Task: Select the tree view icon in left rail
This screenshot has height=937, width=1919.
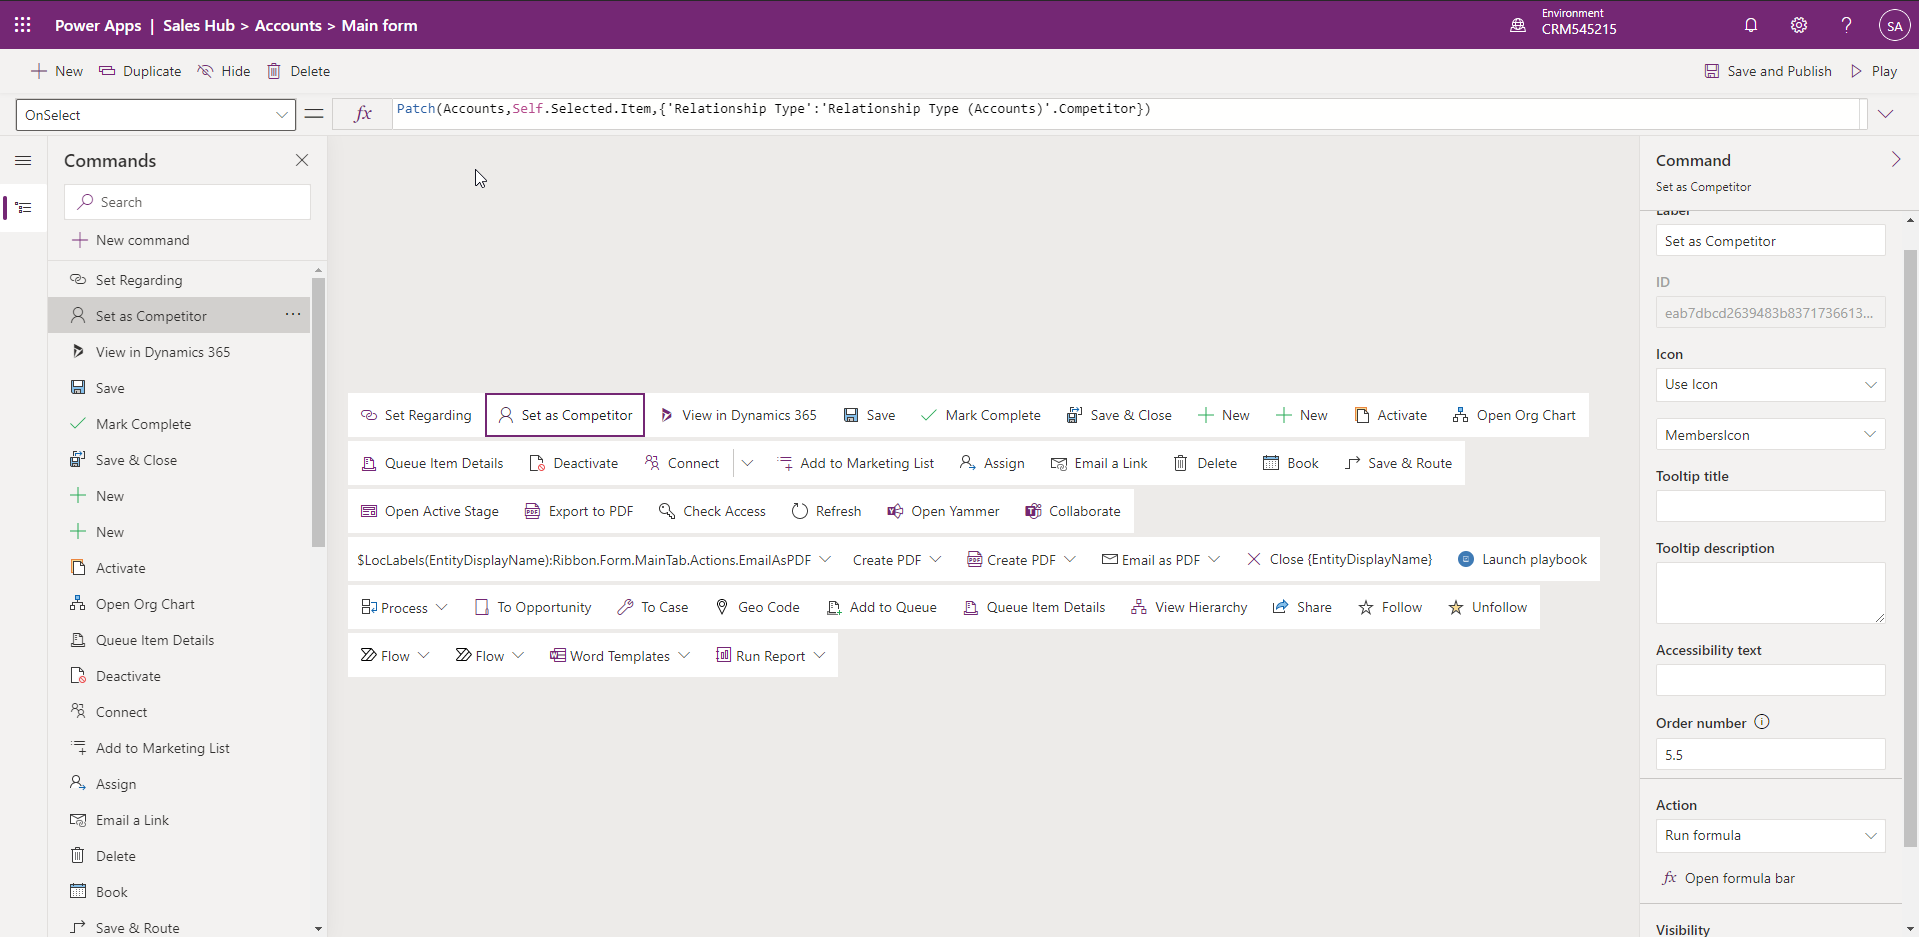Action: tap(23, 208)
